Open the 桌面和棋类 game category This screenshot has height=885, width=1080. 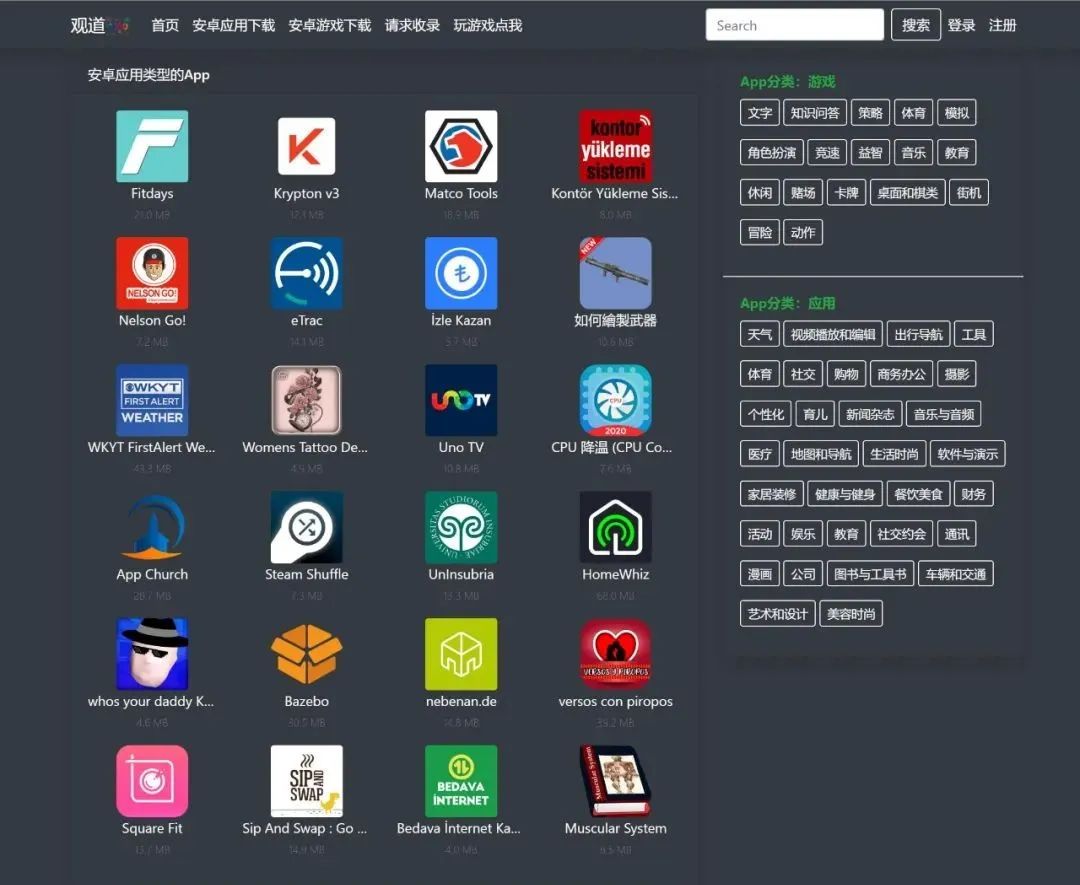pyautogui.click(x=907, y=193)
